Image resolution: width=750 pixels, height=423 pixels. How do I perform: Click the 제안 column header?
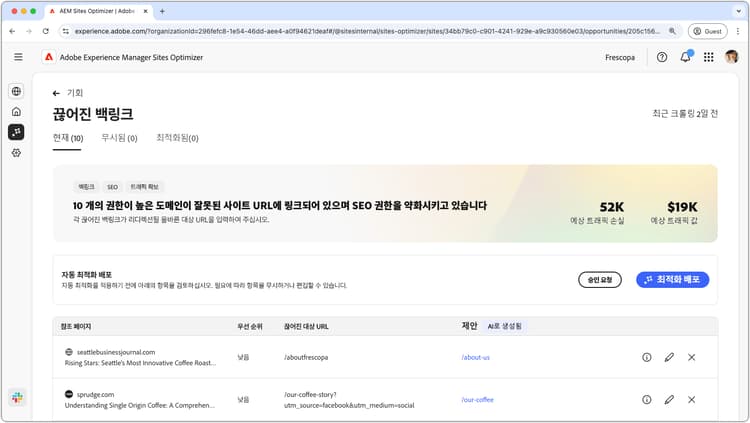pyautogui.click(x=469, y=326)
